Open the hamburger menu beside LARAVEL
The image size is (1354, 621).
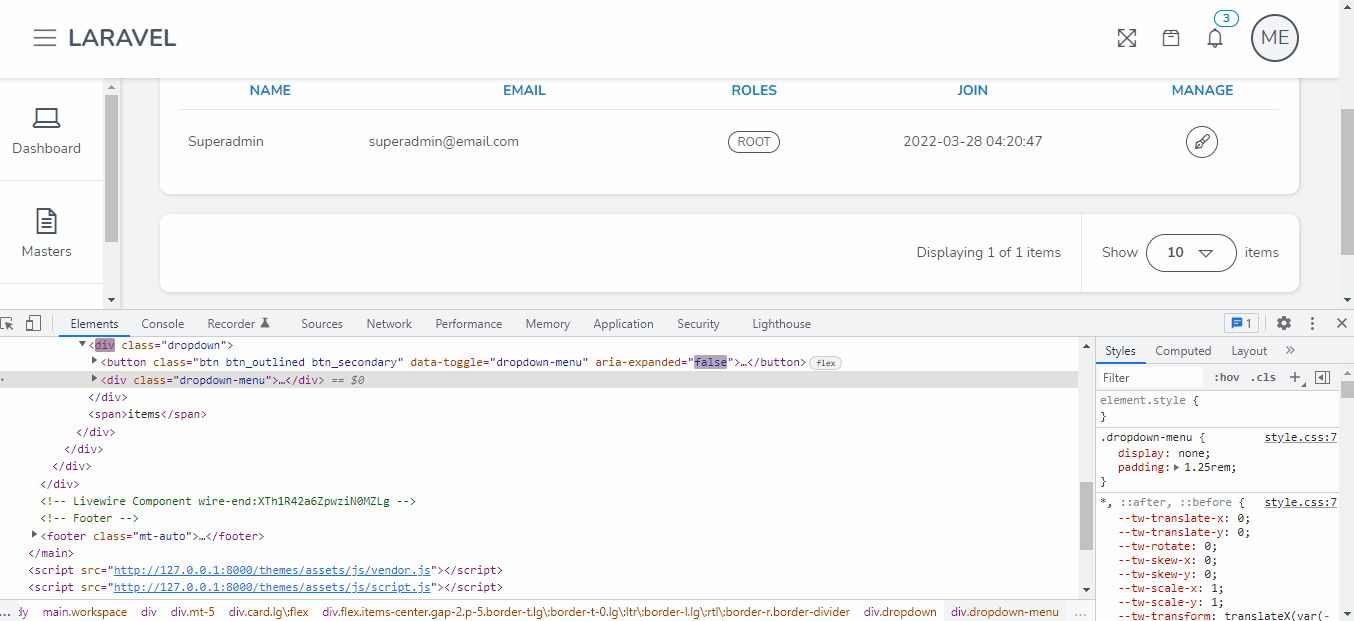point(44,38)
